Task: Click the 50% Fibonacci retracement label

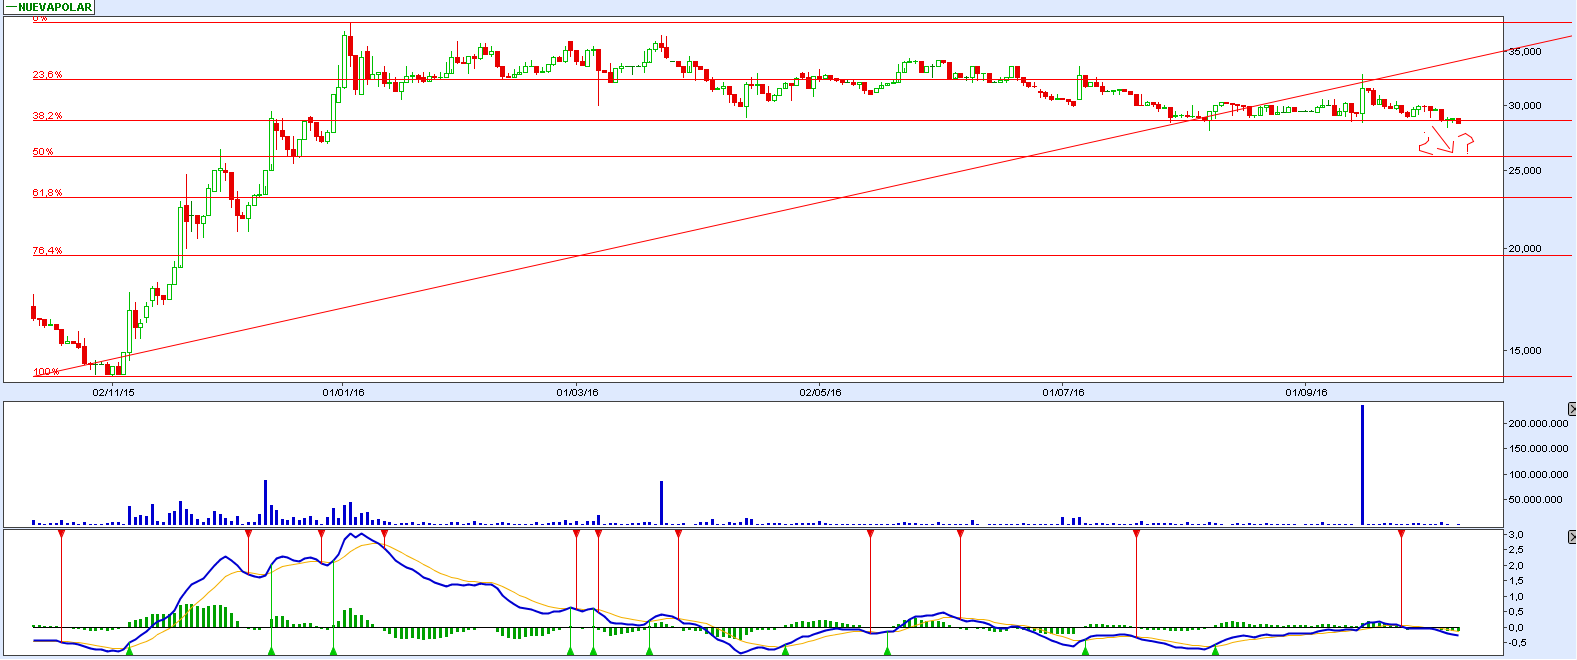Action: 42,152
